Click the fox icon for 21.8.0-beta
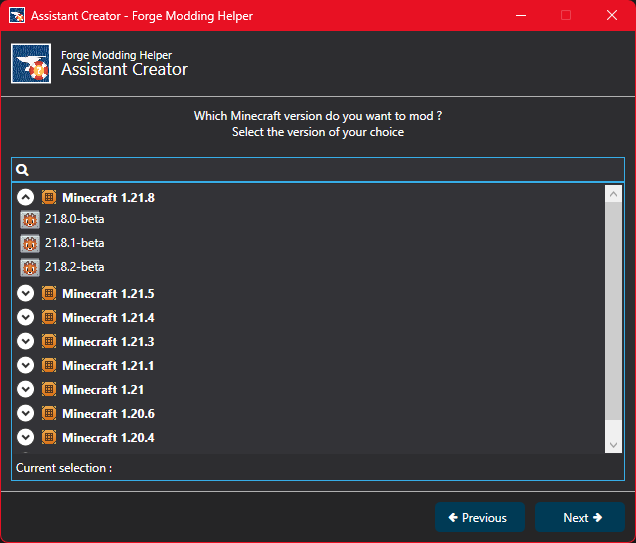Image resolution: width=636 pixels, height=543 pixels. tap(30, 220)
